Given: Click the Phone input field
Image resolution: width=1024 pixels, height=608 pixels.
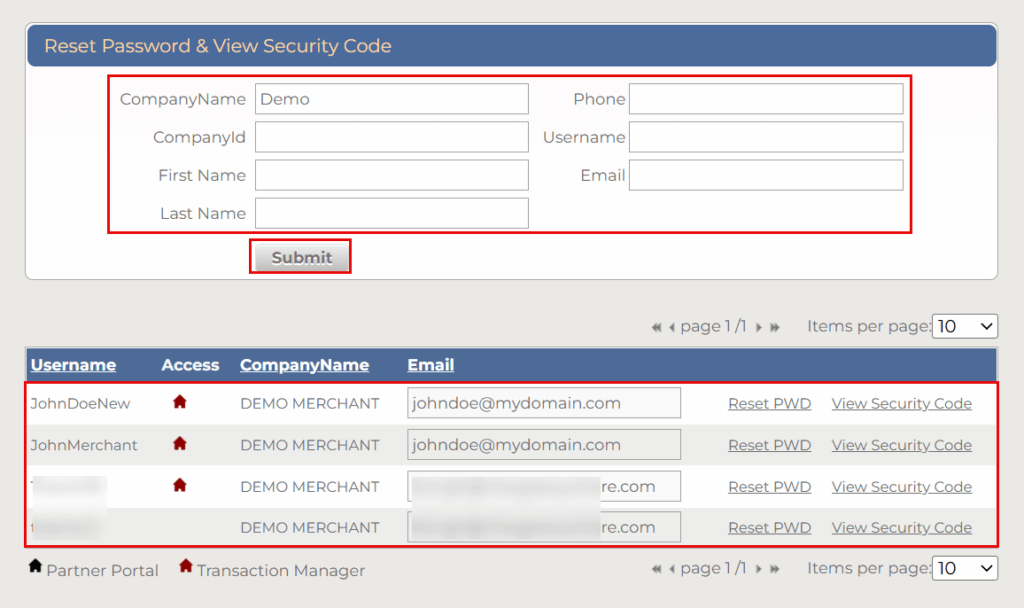Looking at the screenshot, I should (x=765, y=99).
